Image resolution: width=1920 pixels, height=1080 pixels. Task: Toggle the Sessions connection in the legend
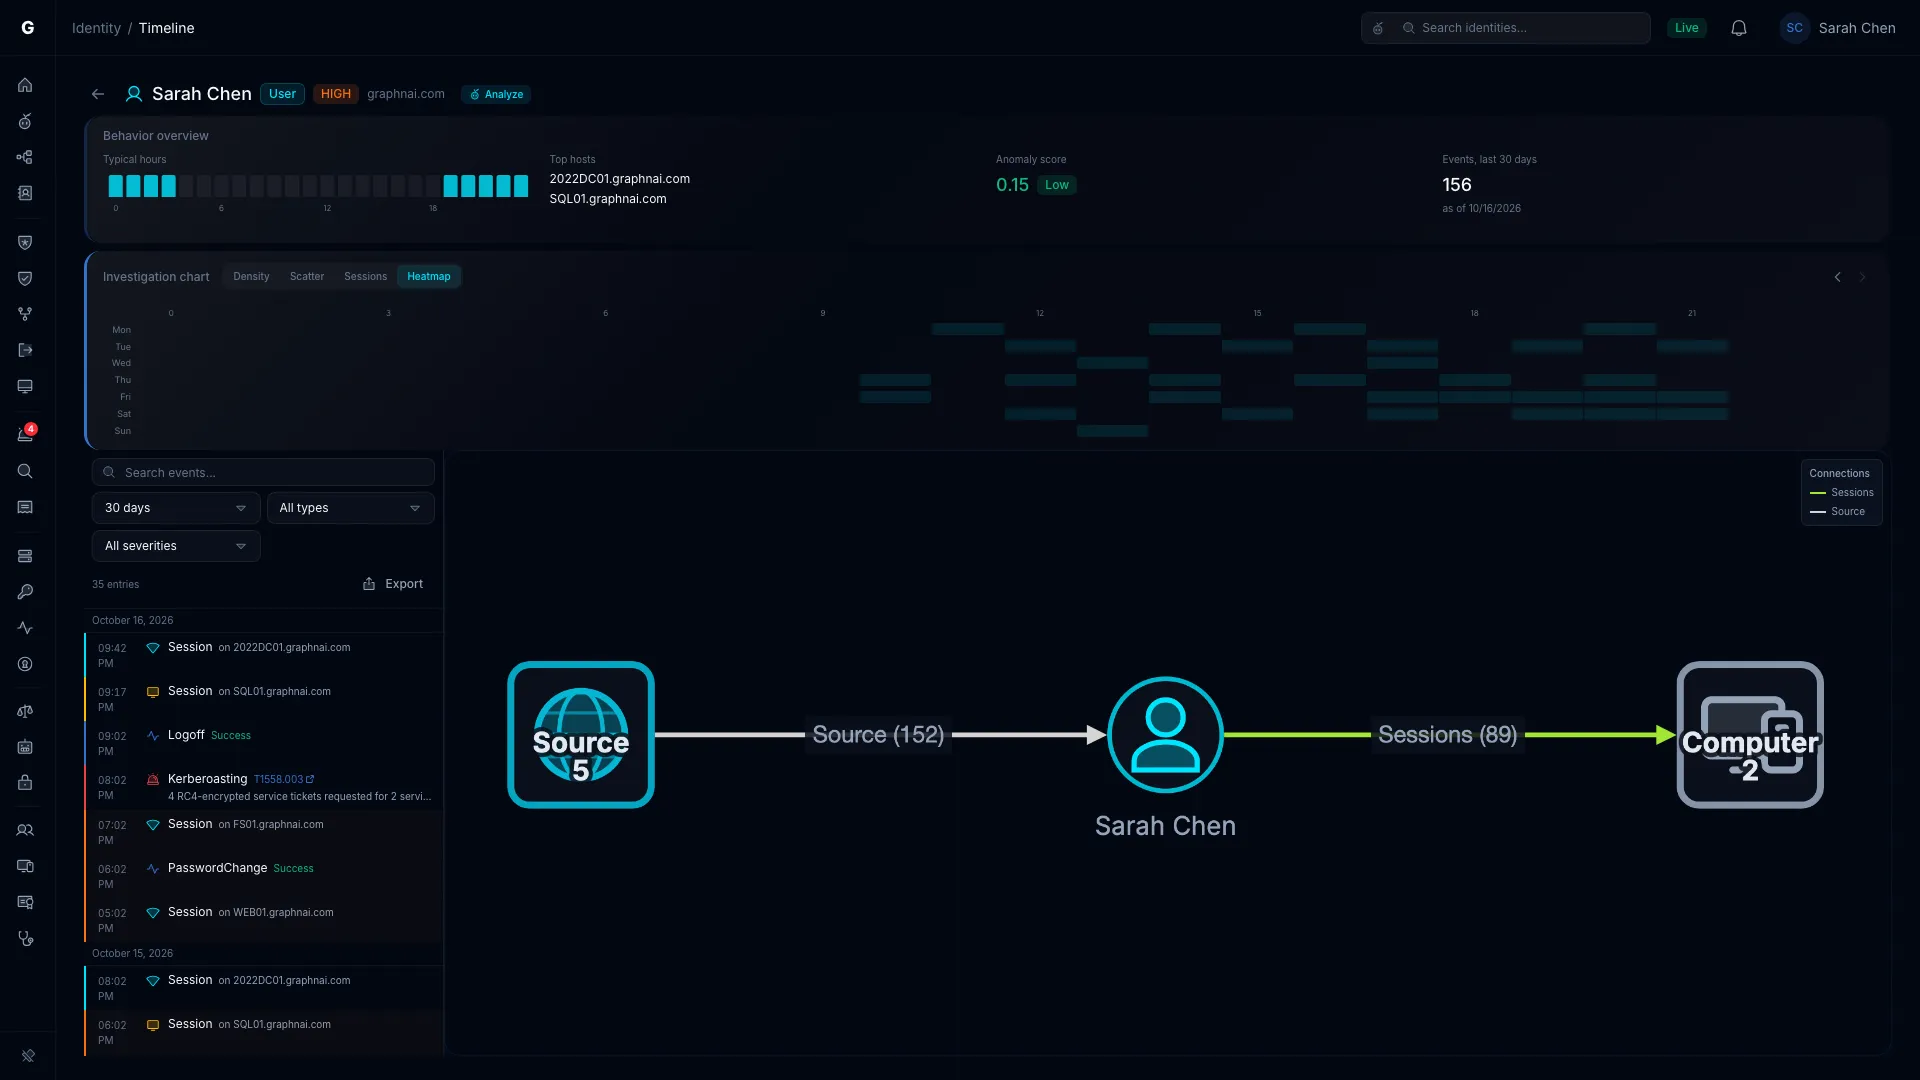point(1841,493)
